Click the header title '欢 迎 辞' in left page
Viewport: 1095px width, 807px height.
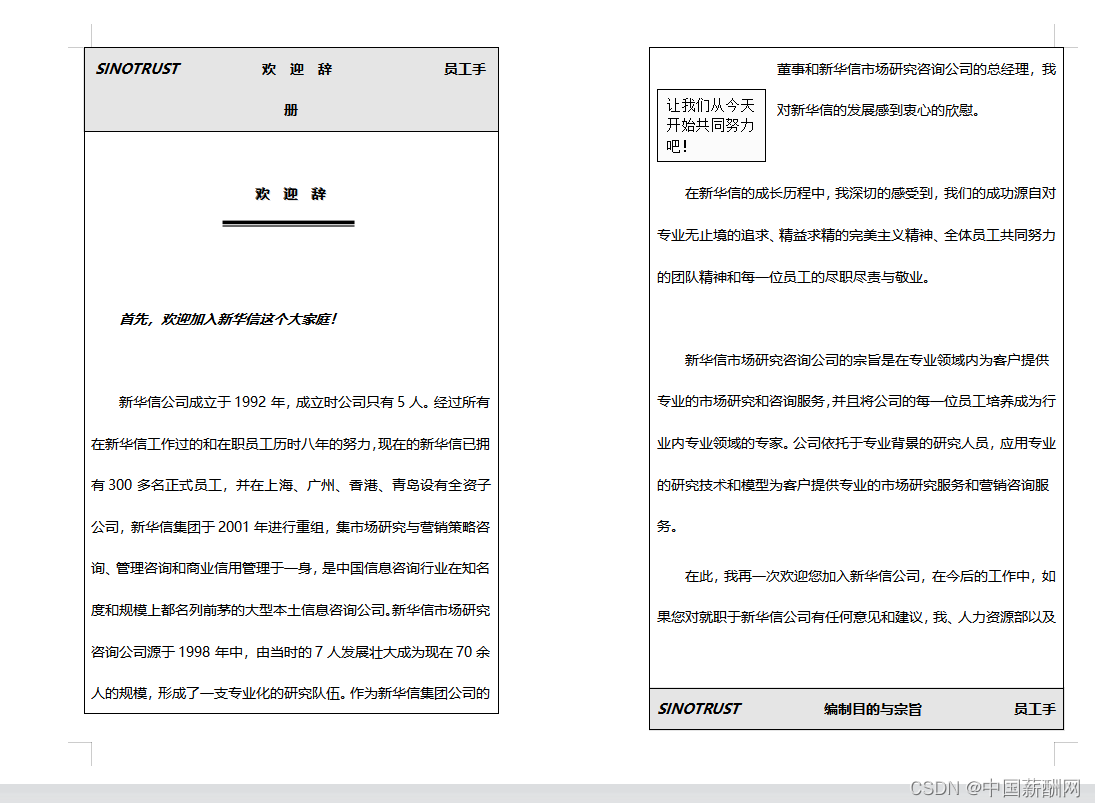coord(297,69)
